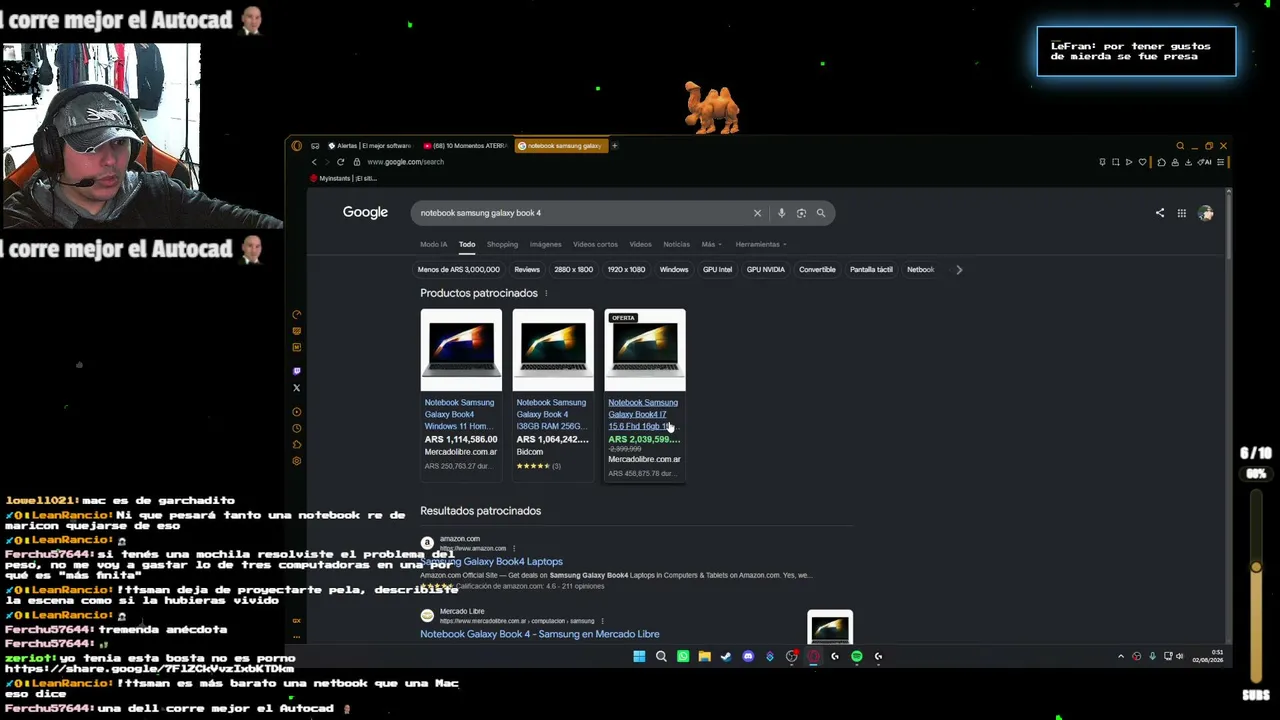This screenshot has height=720, width=1280.
Task: Open the GX Control speedometer icon in the sidebar
Action: point(297,315)
